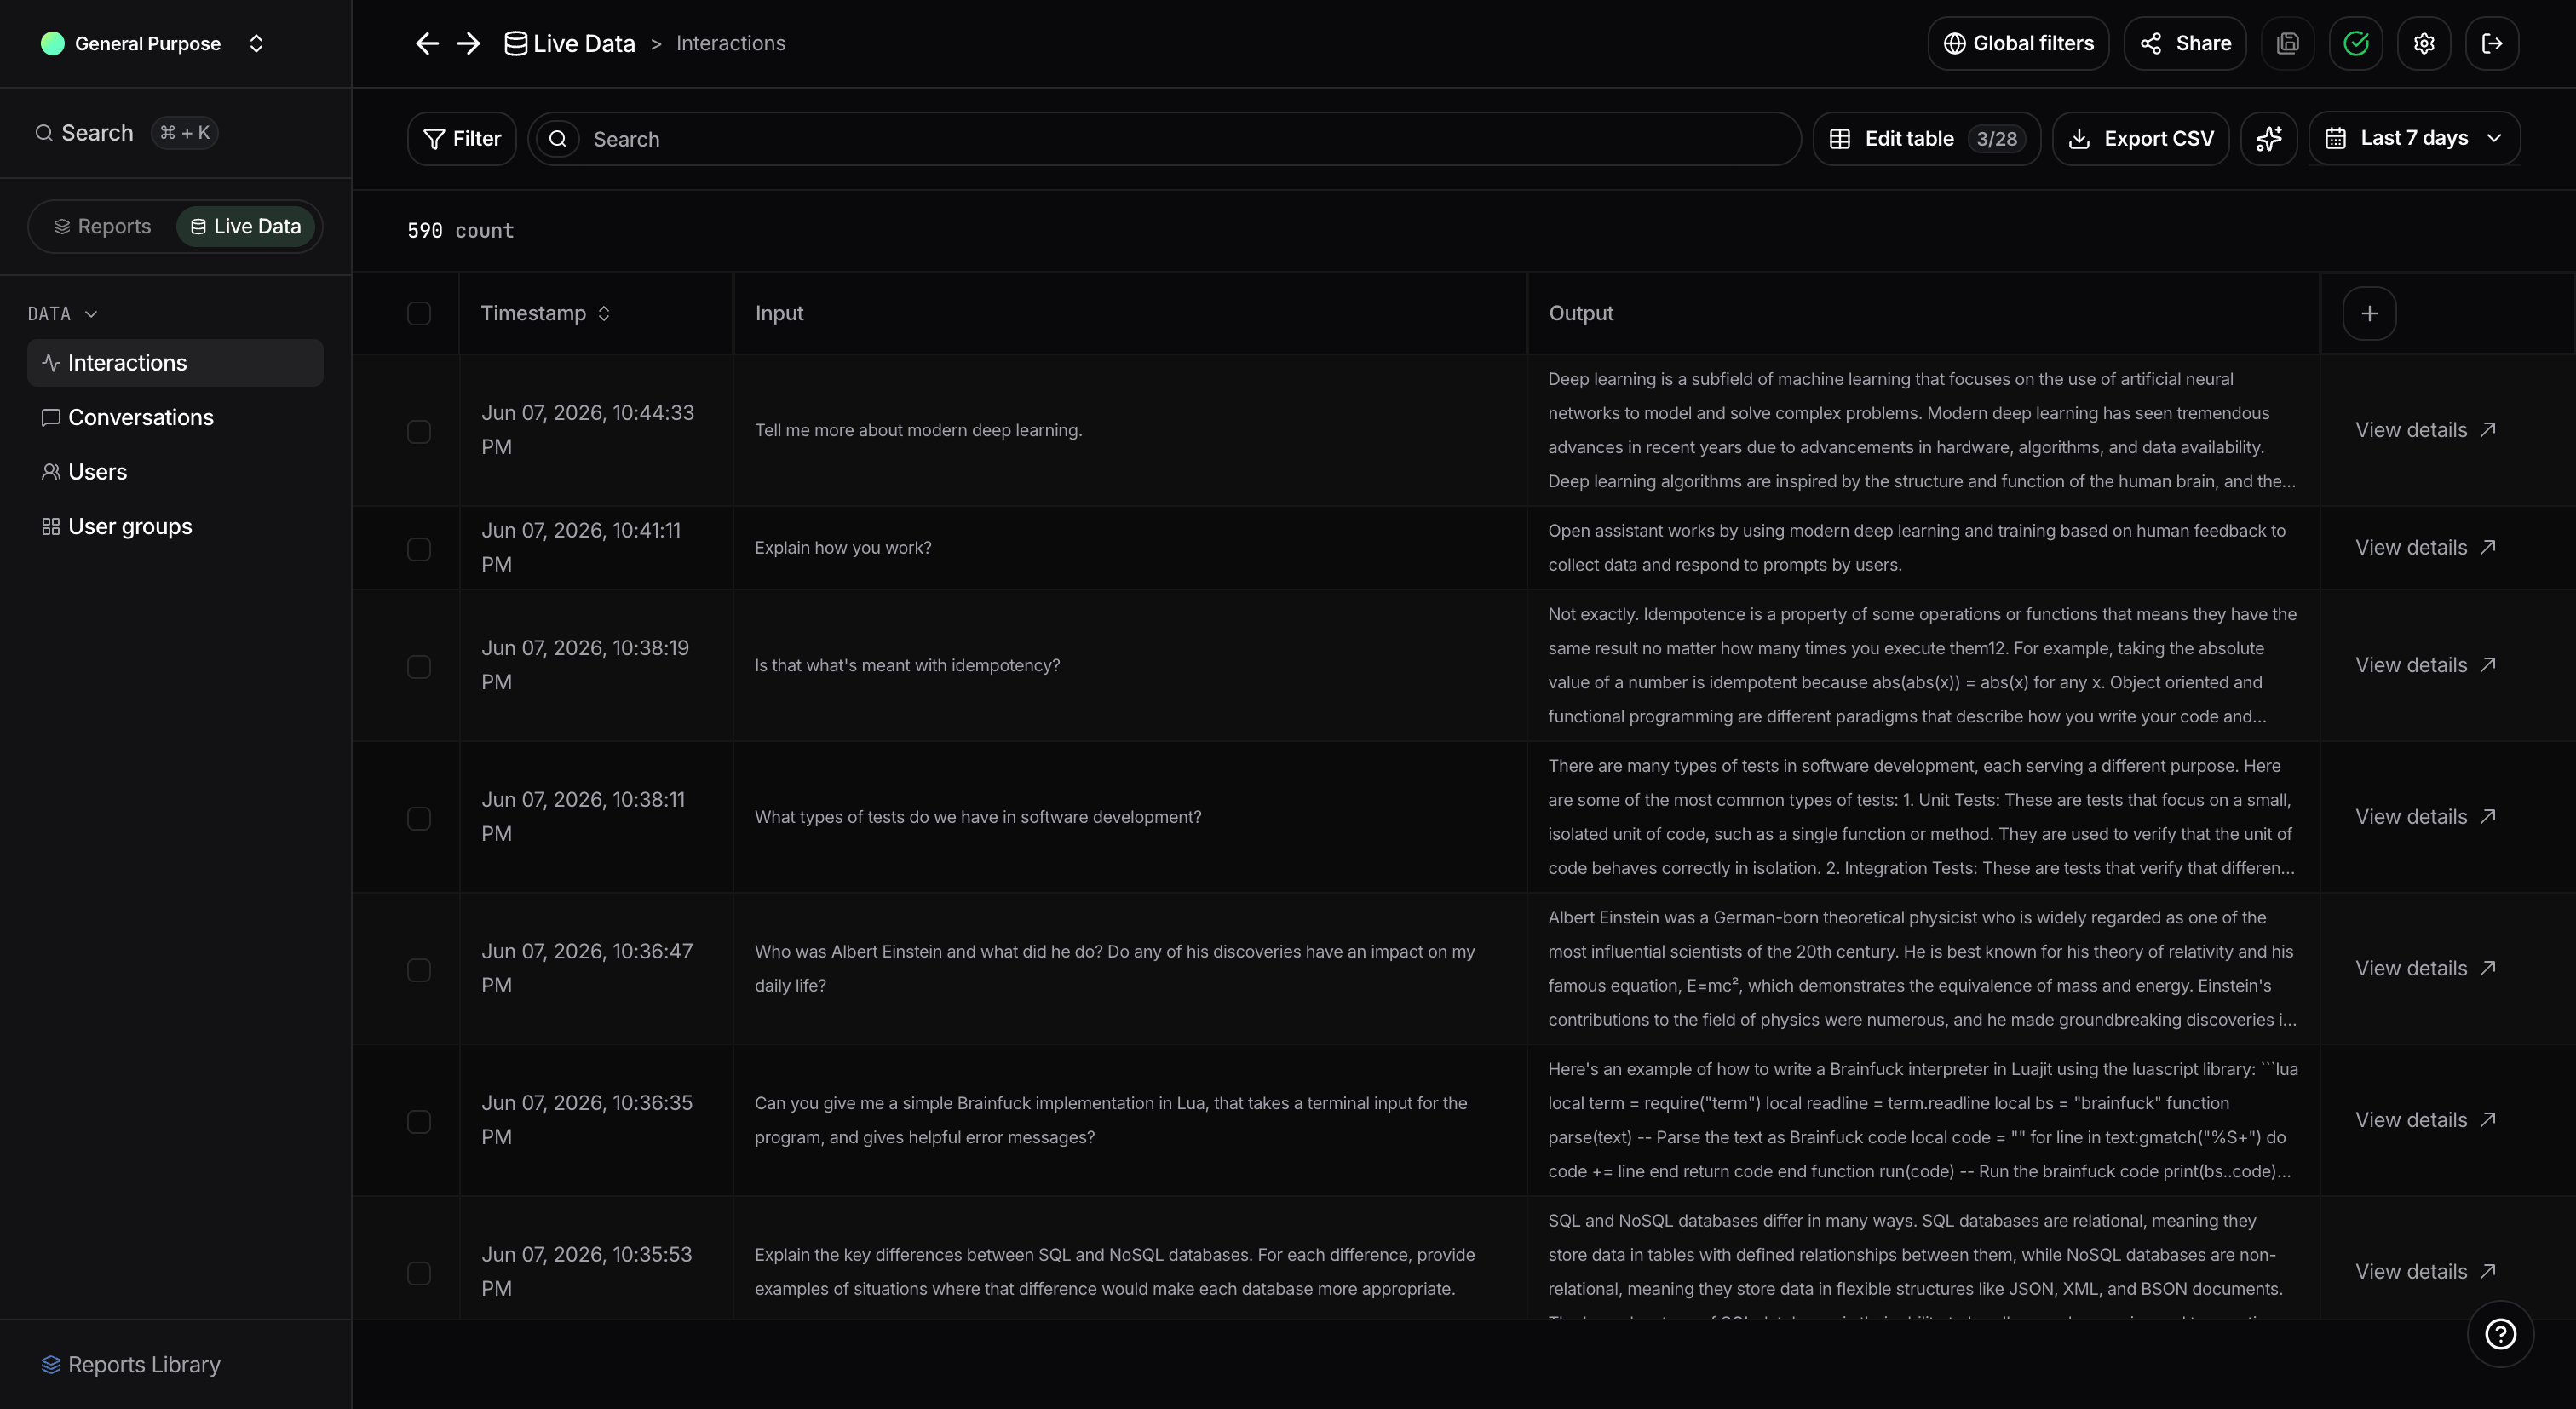Click the Filter button
Viewport: 2576px width, 1409px height.
pos(462,138)
